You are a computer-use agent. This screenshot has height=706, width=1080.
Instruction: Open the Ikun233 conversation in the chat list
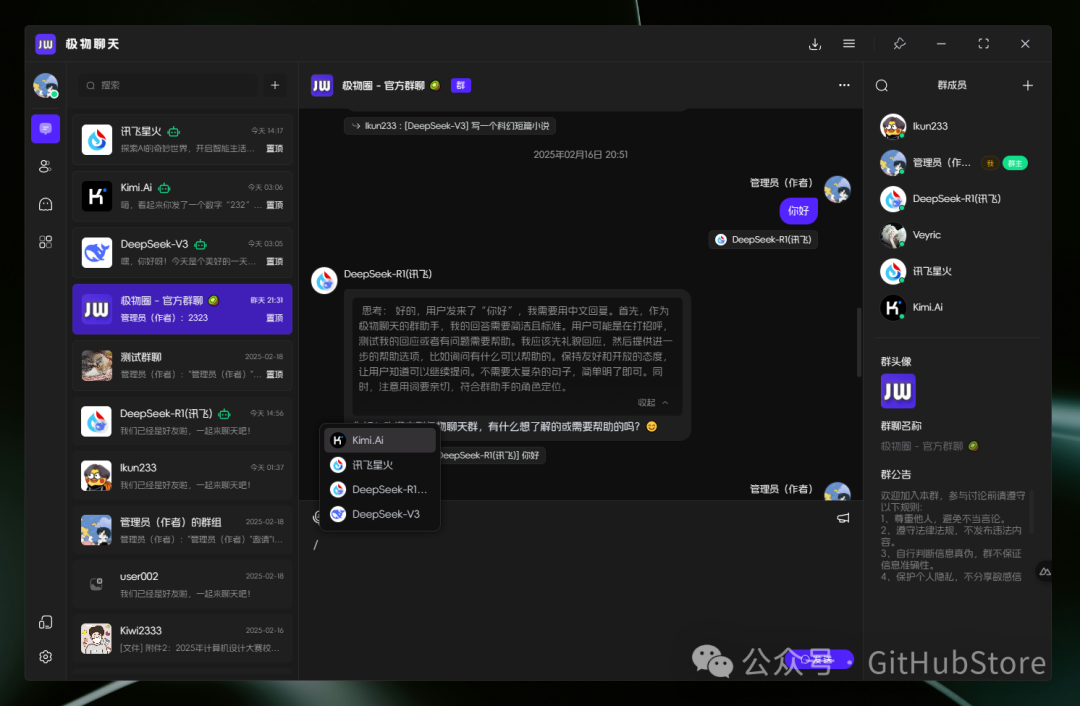[x=183, y=476]
